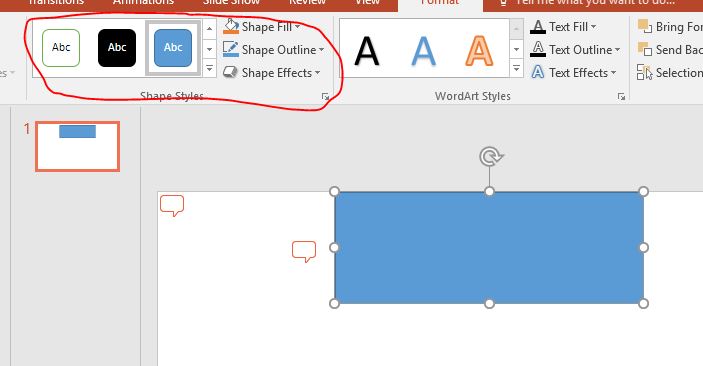703x366 pixels.
Task: Click the Text Fill icon
Action: click(538, 27)
